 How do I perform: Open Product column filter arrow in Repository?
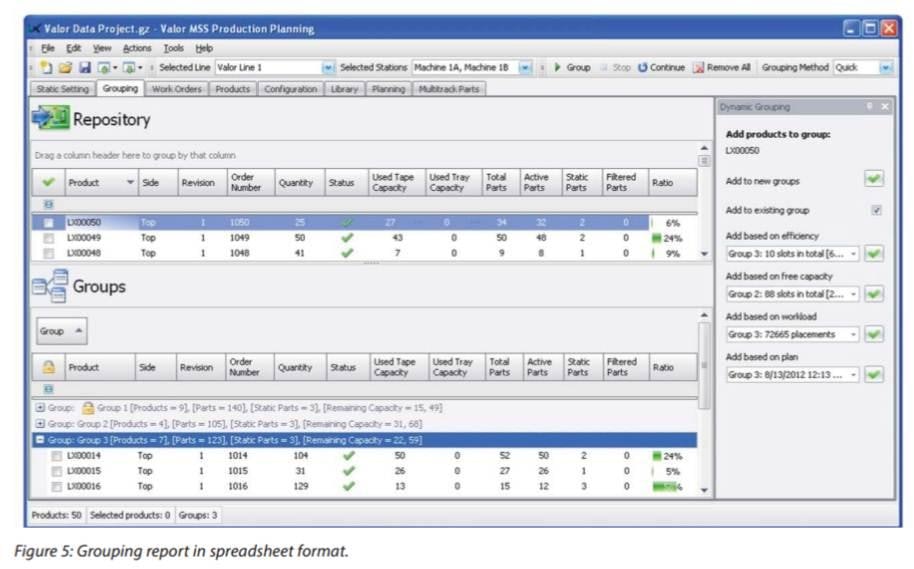(130, 182)
